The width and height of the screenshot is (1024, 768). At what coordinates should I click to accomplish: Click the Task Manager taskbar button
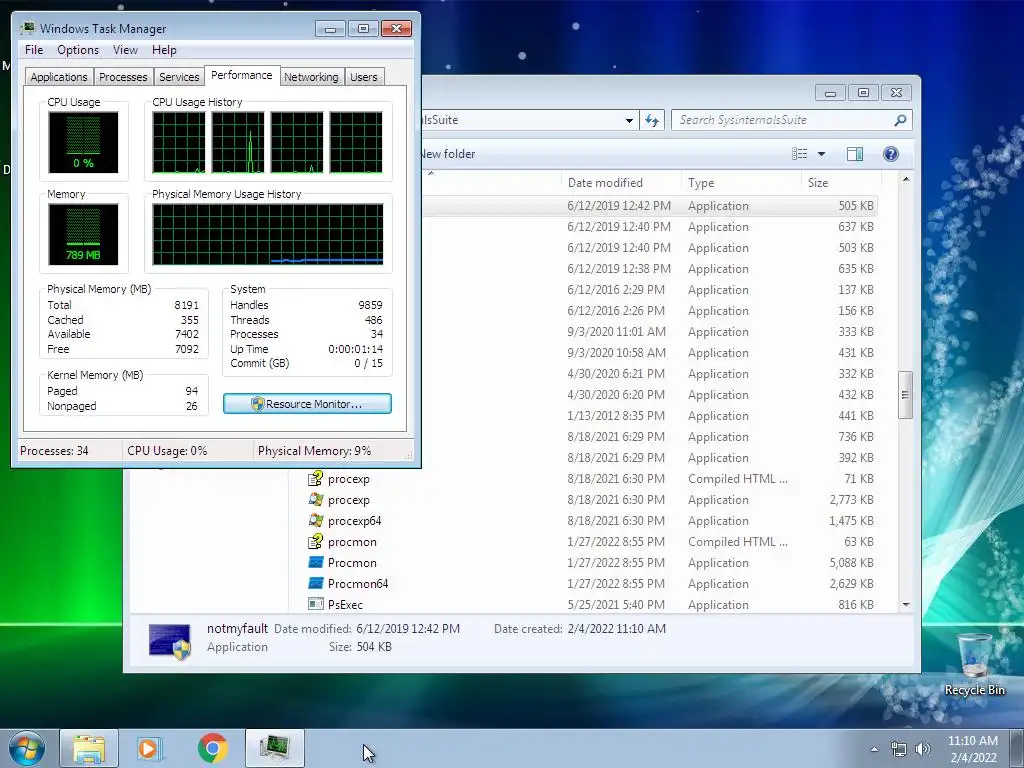click(x=275, y=748)
